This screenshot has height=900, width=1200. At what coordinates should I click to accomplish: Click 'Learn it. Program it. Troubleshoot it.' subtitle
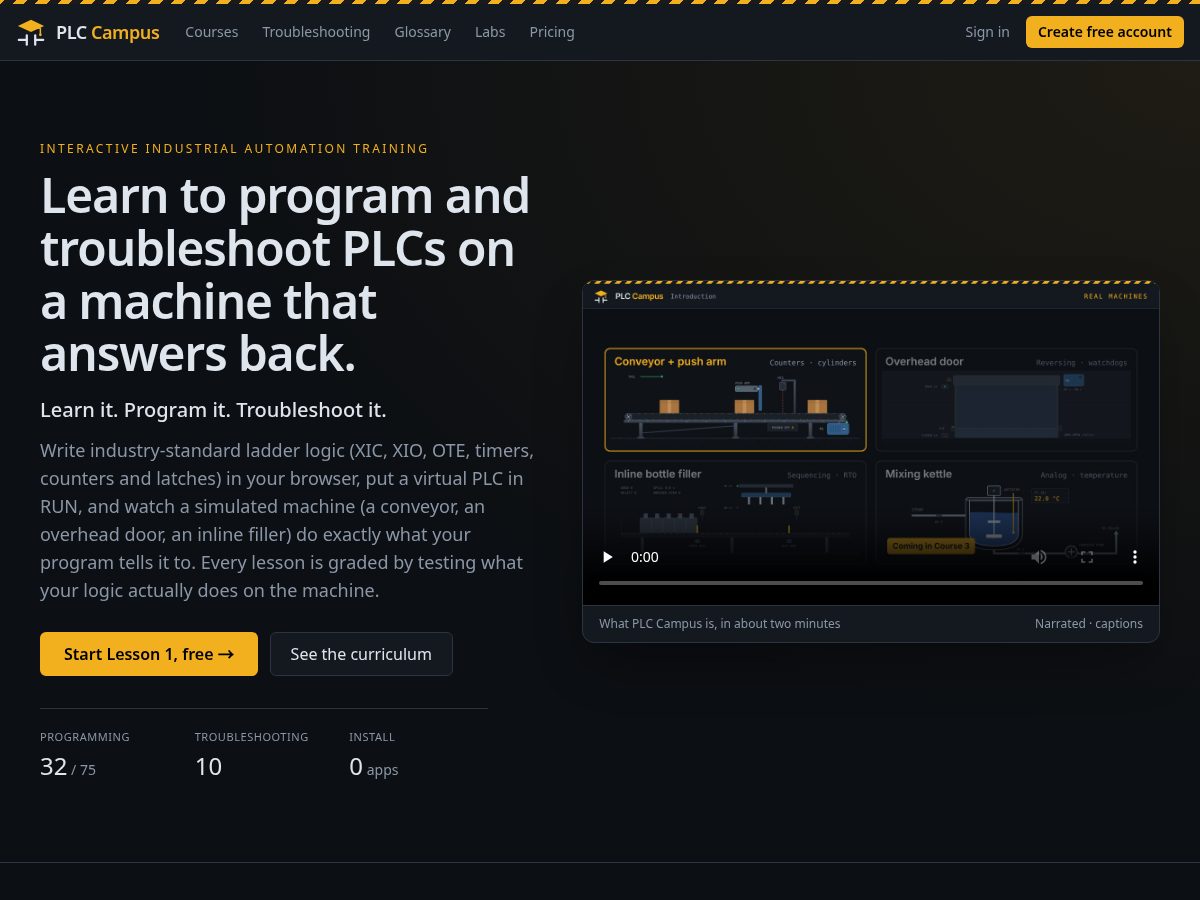point(213,410)
